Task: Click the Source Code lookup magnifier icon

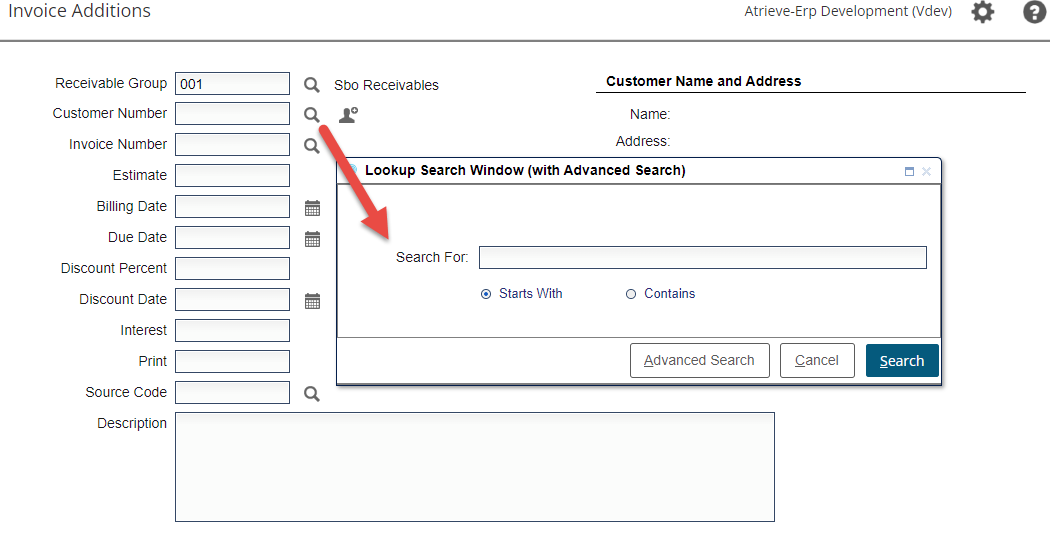Action: (x=312, y=394)
